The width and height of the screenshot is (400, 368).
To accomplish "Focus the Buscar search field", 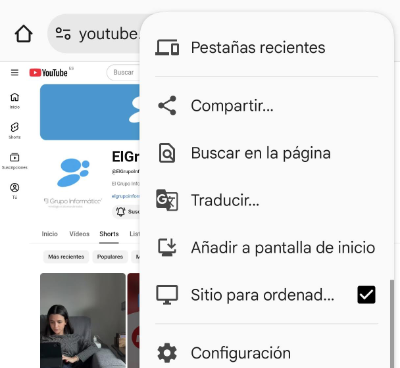I will (123, 73).
